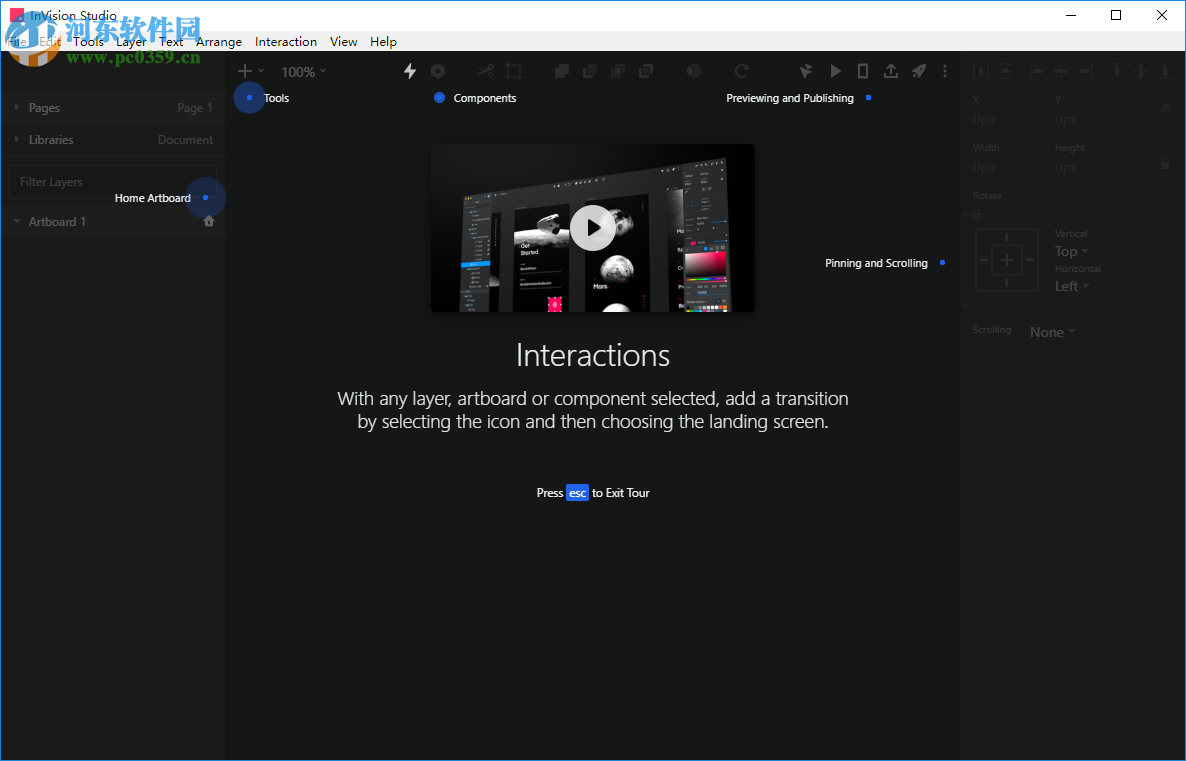Select the Interactions lightning bolt tool
This screenshot has height=761, width=1186.
(x=410, y=71)
